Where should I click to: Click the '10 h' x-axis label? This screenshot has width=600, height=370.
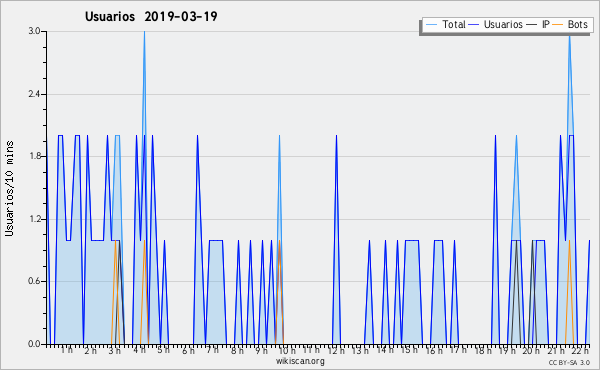[x=287, y=351]
